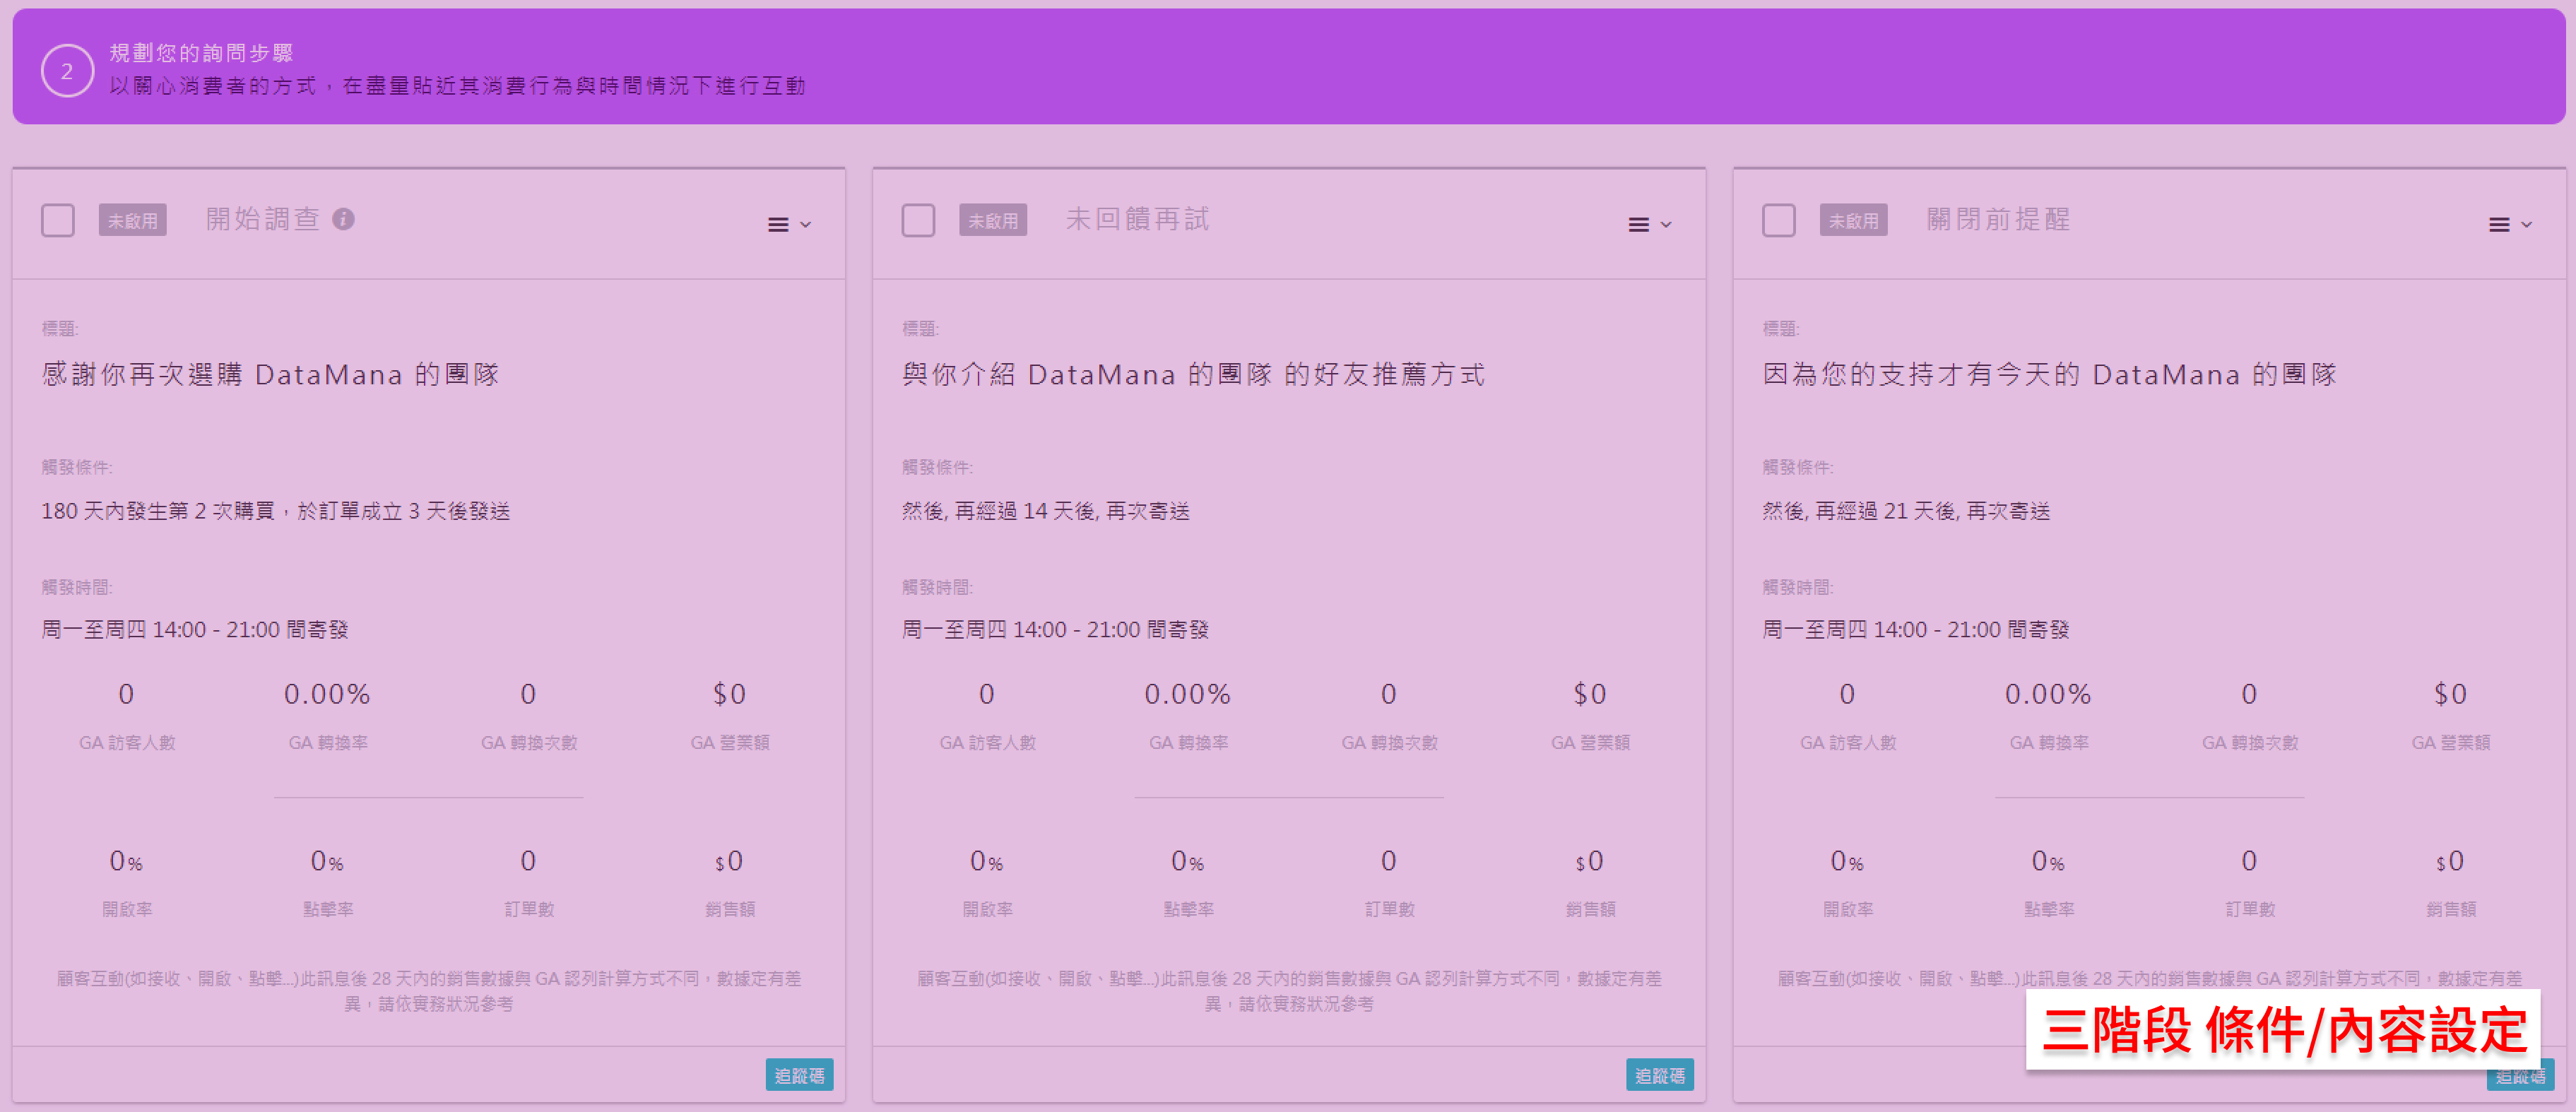Expand chevron beside 關閉前提醒 card menu

tap(2526, 225)
